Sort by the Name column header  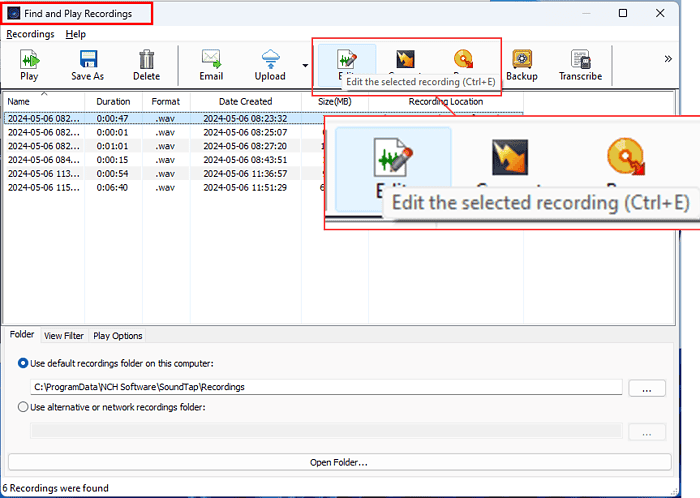coord(43,101)
